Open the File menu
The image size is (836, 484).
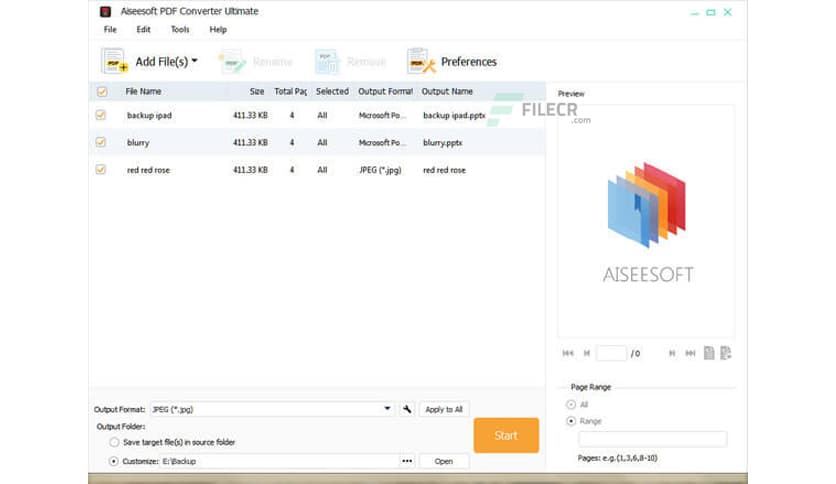110,29
